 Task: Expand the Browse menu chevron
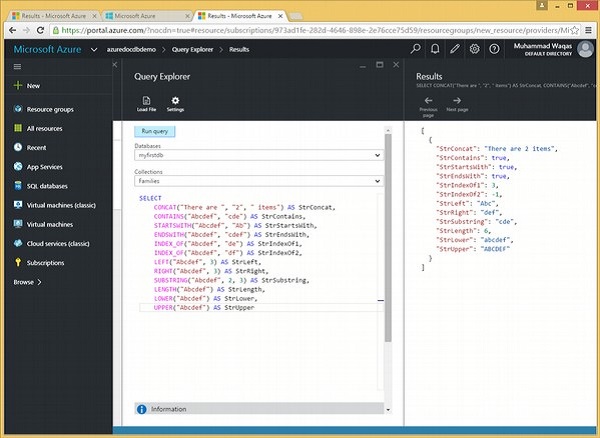pyautogui.click(x=41, y=282)
